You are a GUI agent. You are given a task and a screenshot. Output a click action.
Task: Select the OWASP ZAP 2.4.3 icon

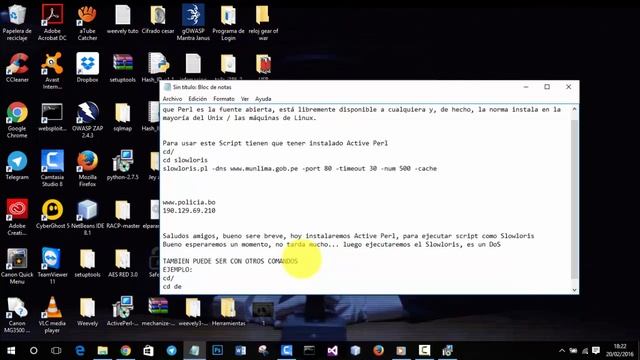click(x=87, y=120)
